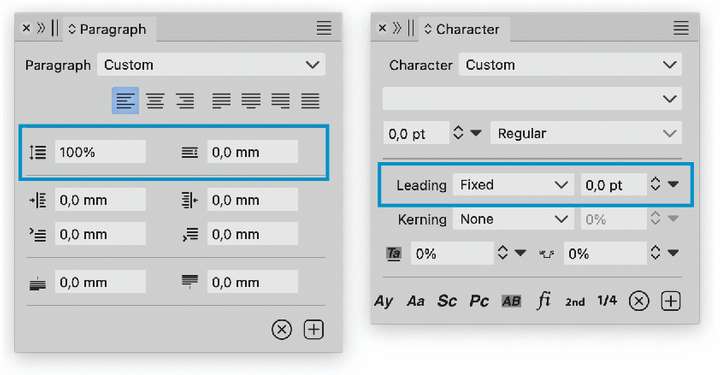Open Leading Fixed dropdown
This screenshot has width=720, height=375.
click(x=513, y=185)
